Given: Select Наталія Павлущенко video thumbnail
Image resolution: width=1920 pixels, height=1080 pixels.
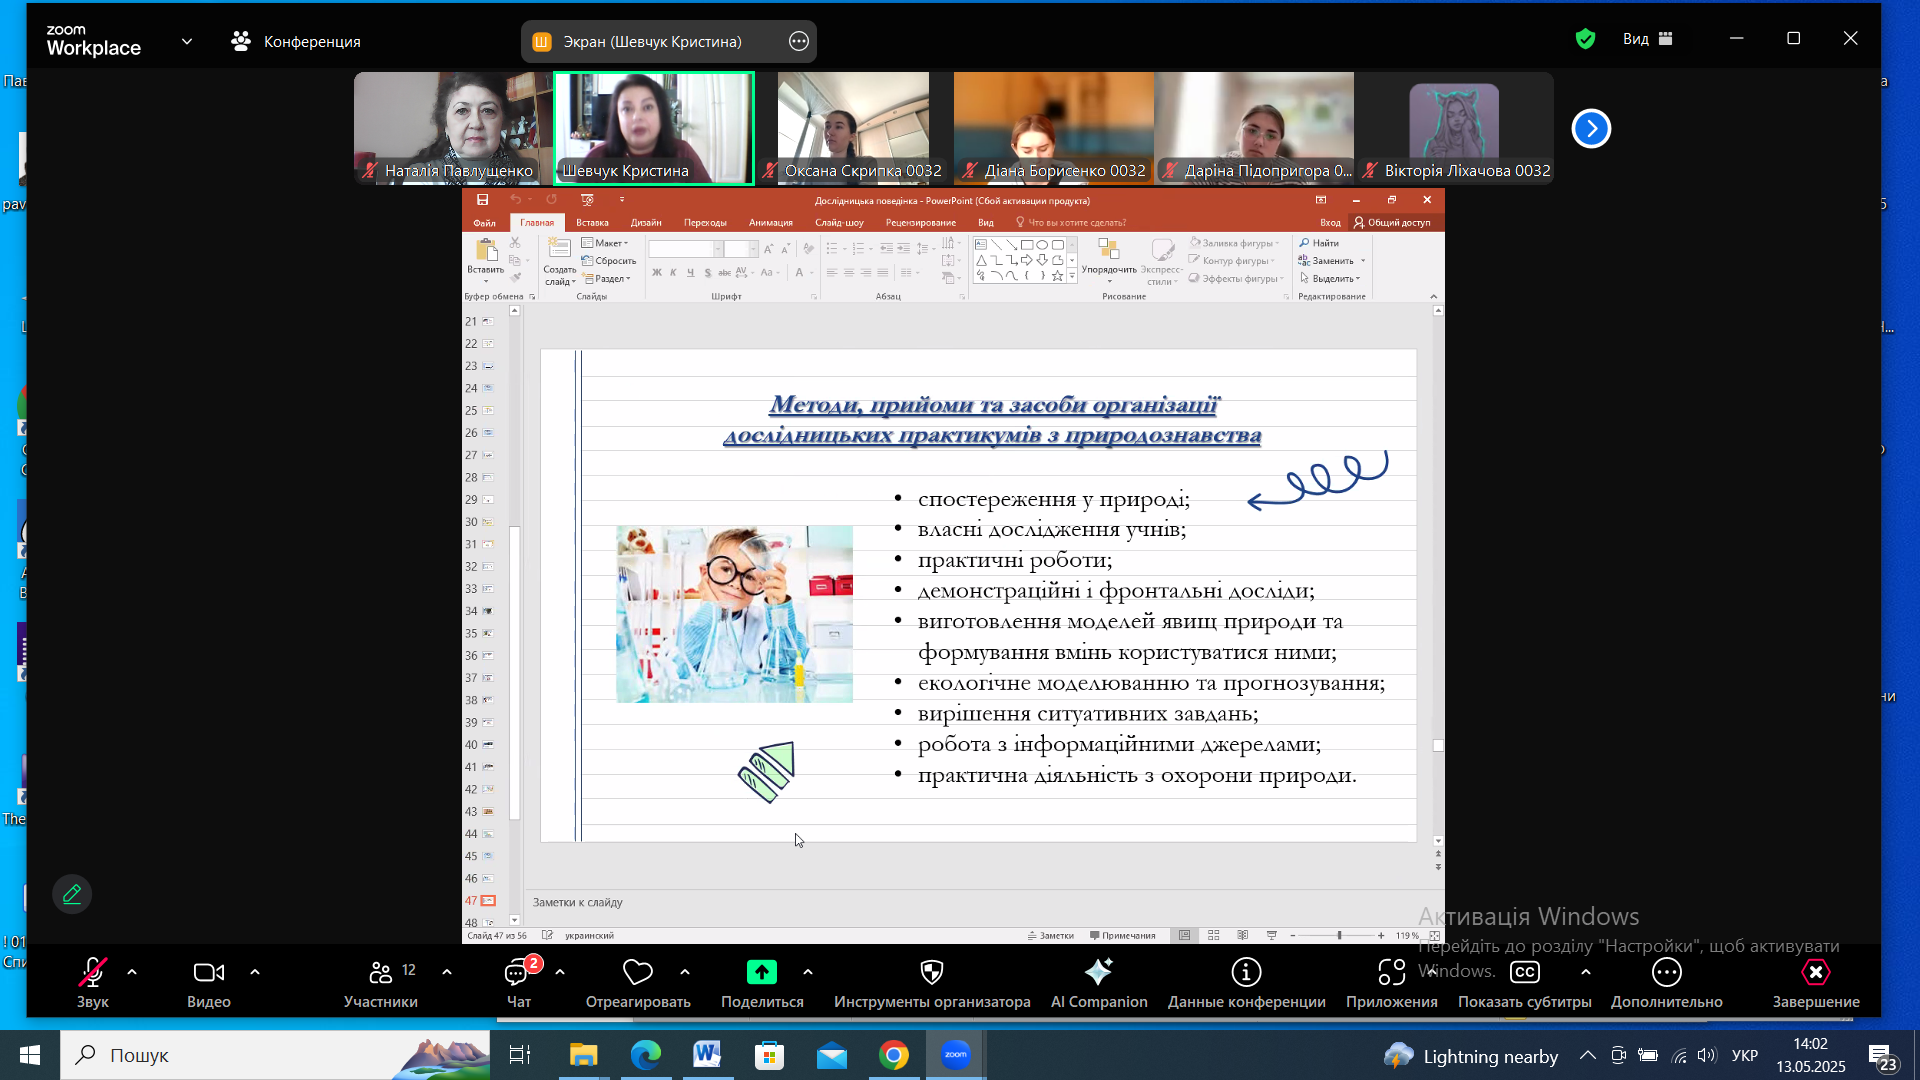Looking at the screenshot, I should point(453,128).
